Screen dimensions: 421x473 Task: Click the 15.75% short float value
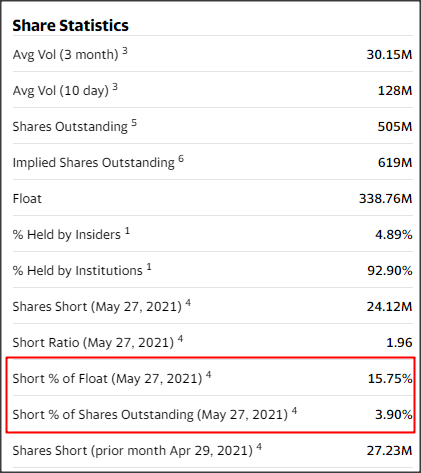tap(390, 379)
